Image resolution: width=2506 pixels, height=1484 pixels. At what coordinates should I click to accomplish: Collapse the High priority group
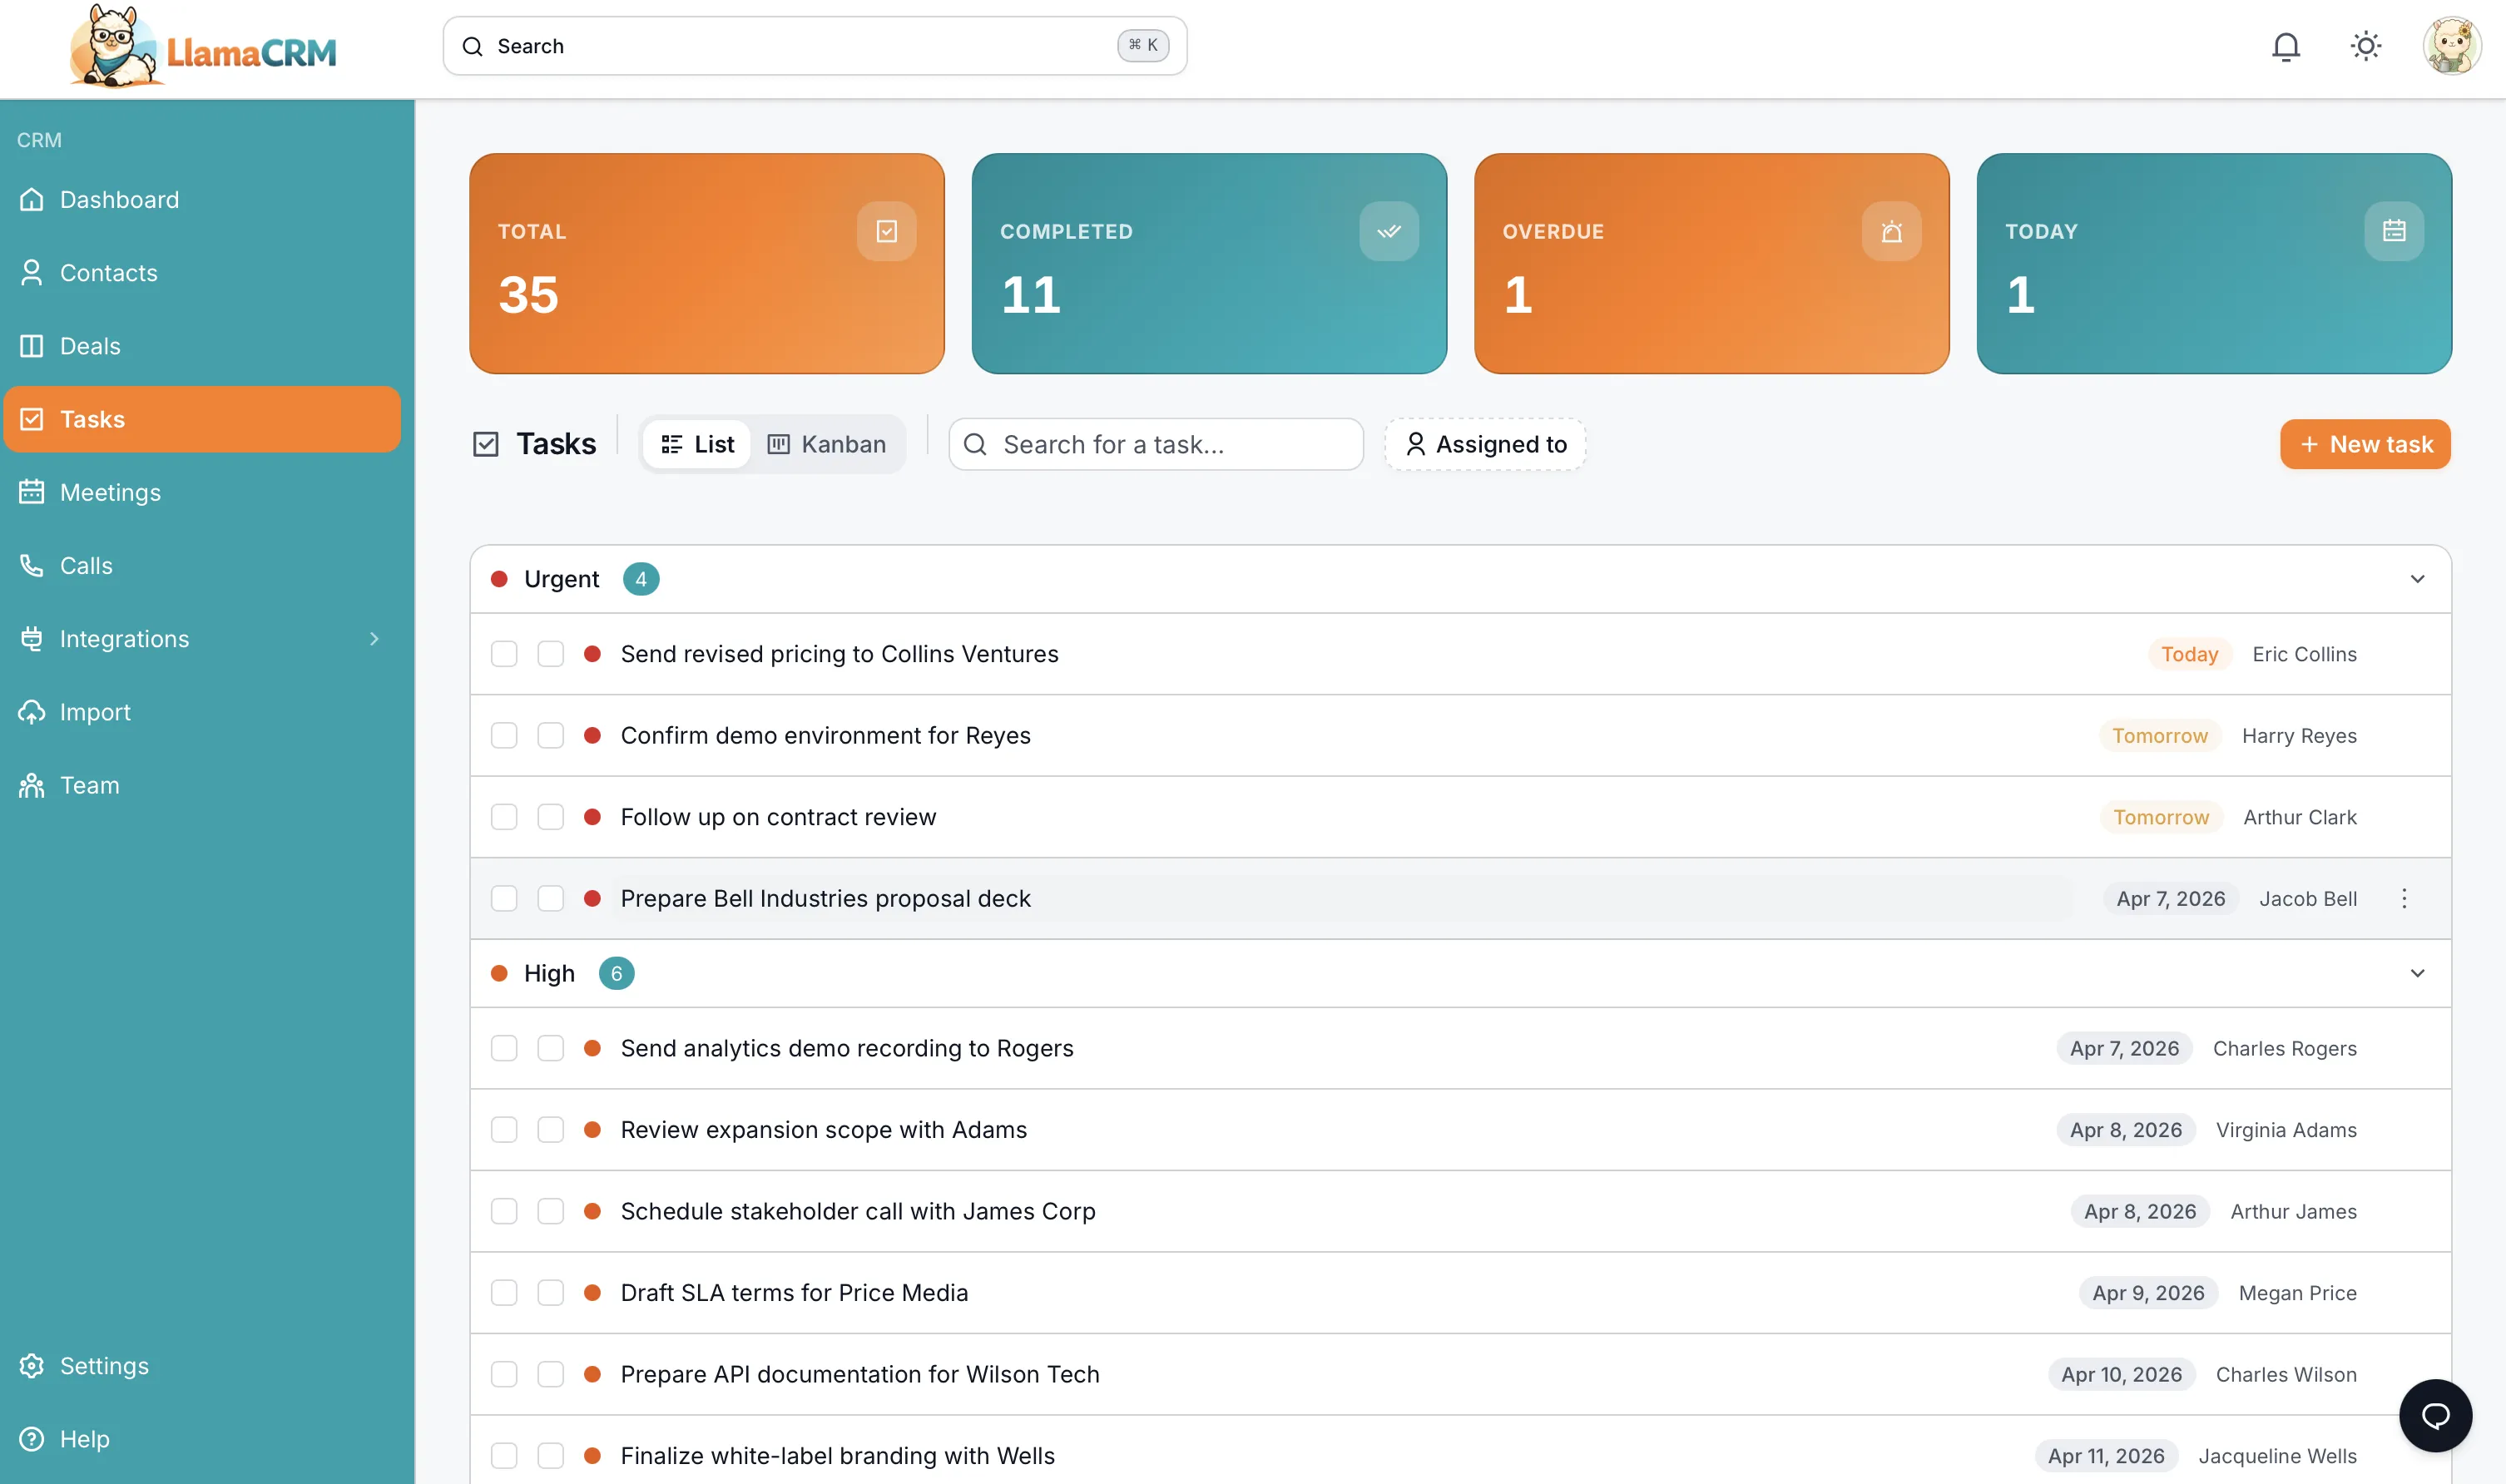2416,973
